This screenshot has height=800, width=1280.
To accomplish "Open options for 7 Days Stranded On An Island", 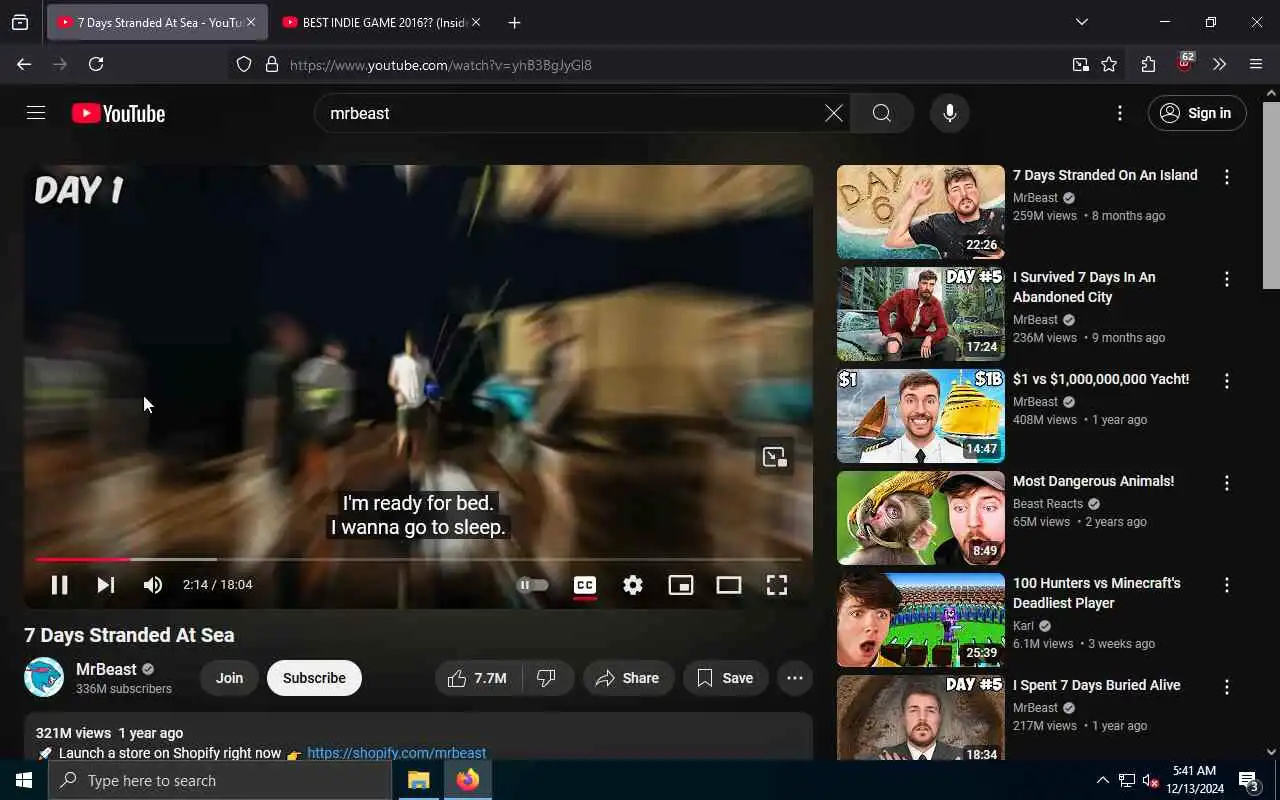I will (x=1227, y=177).
